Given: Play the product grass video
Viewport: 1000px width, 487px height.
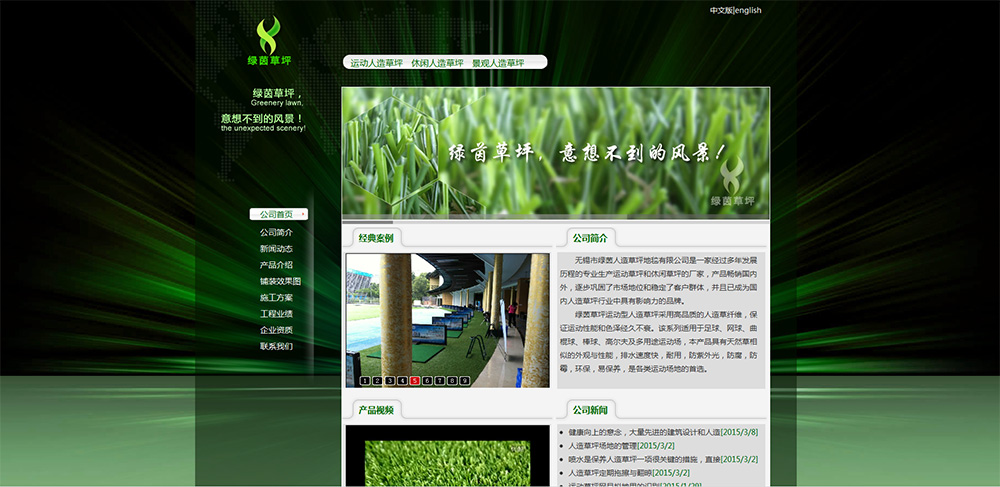Looking at the screenshot, I should click(x=448, y=456).
